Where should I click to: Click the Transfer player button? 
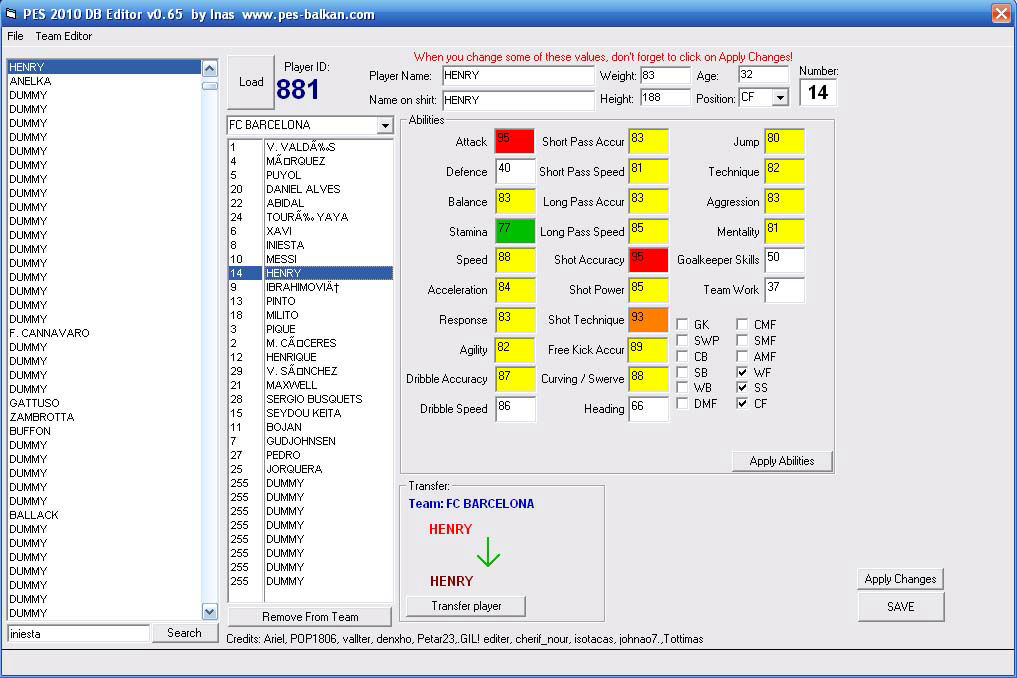click(x=466, y=606)
